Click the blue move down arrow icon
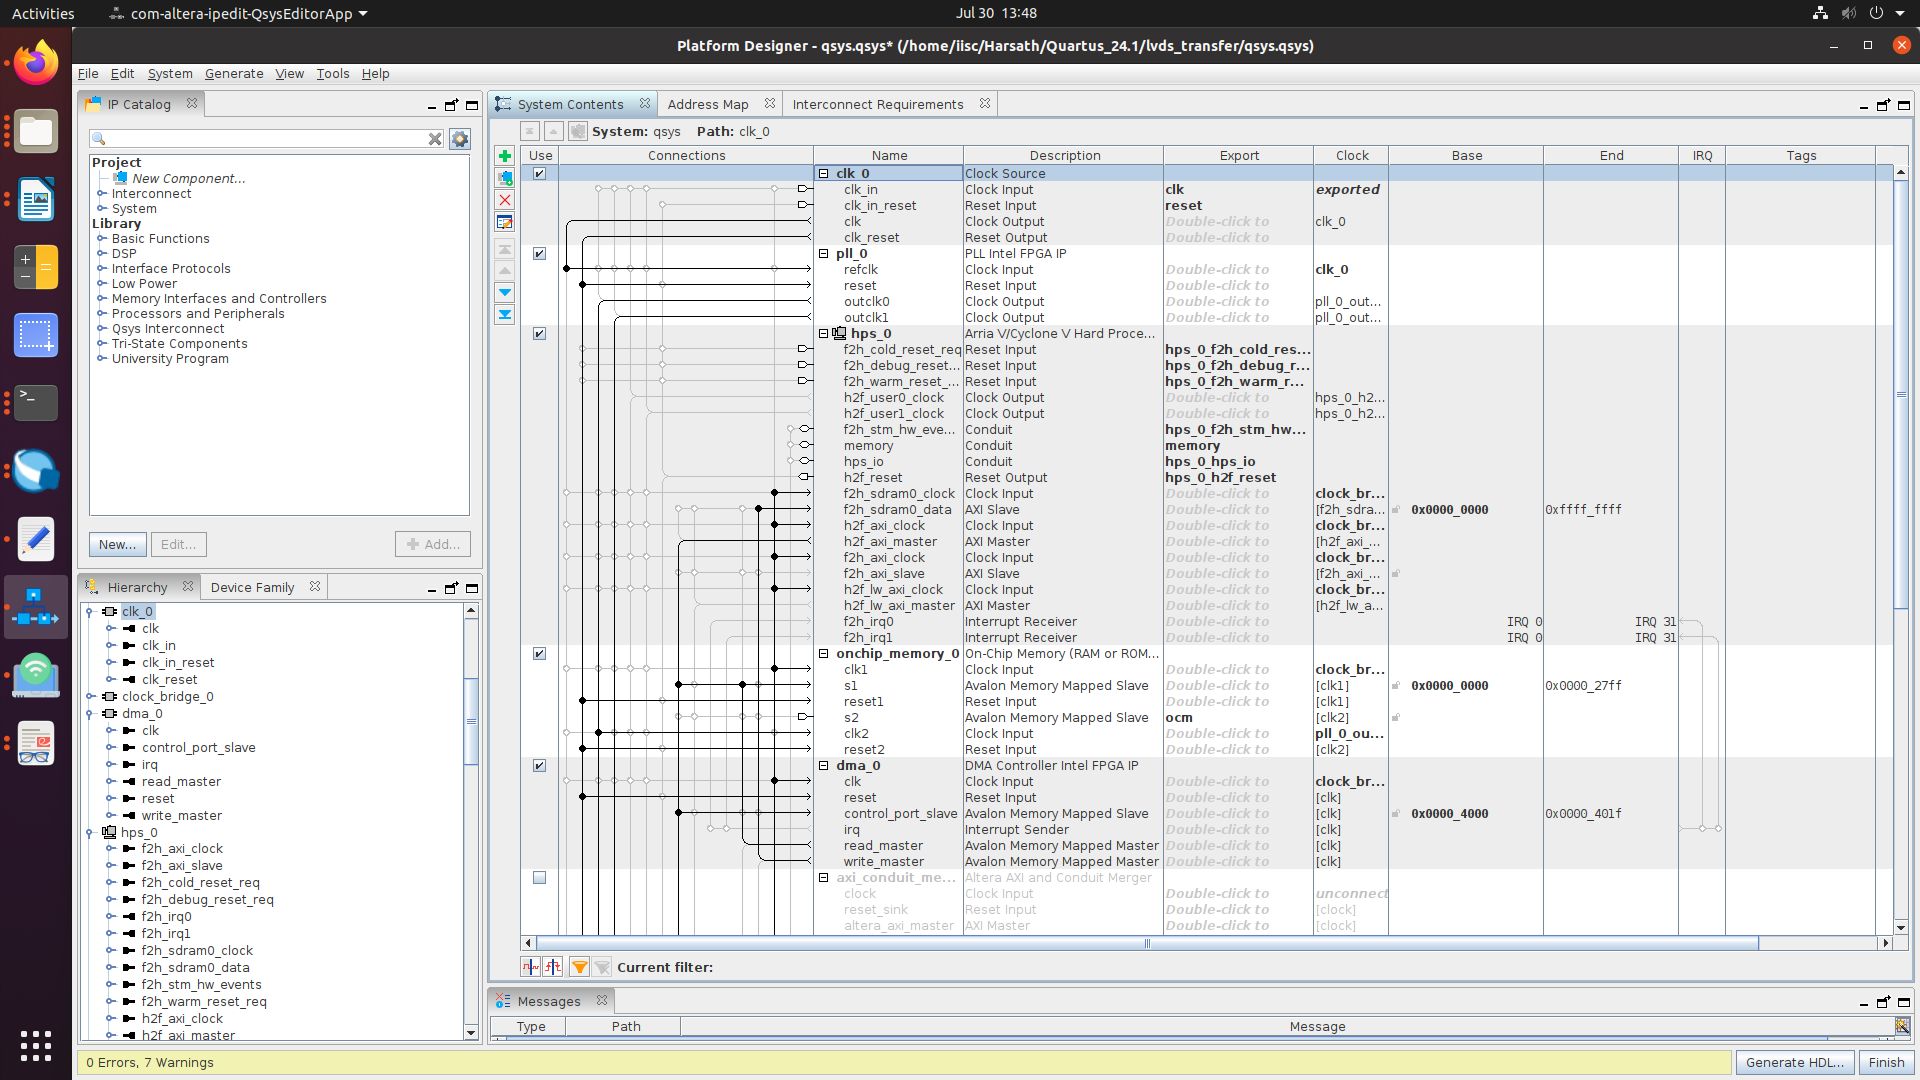The image size is (1920, 1080). tap(505, 292)
